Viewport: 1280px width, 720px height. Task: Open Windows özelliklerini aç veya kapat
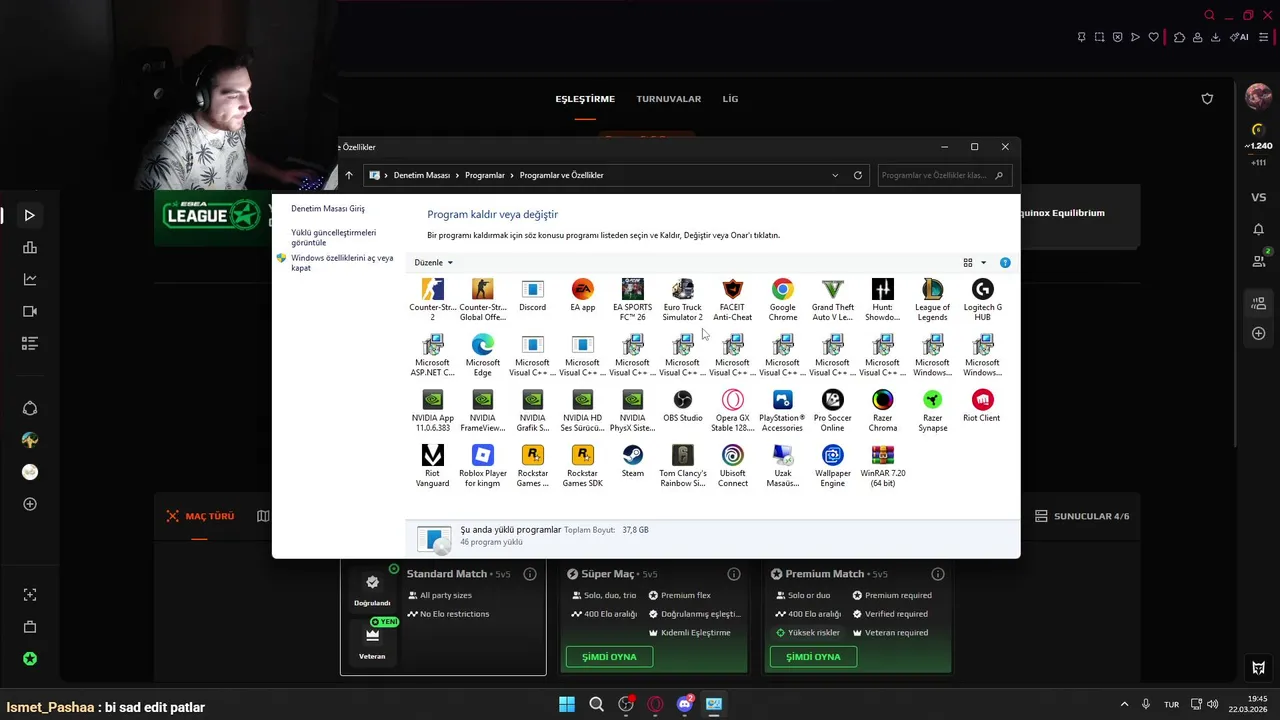tap(342, 263)
